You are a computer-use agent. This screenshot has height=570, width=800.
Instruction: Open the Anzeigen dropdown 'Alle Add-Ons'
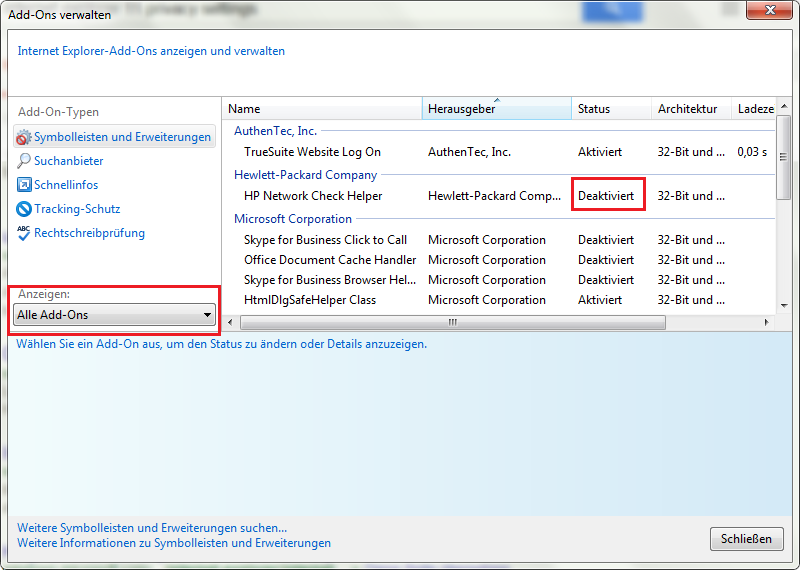tap(115, 315)
